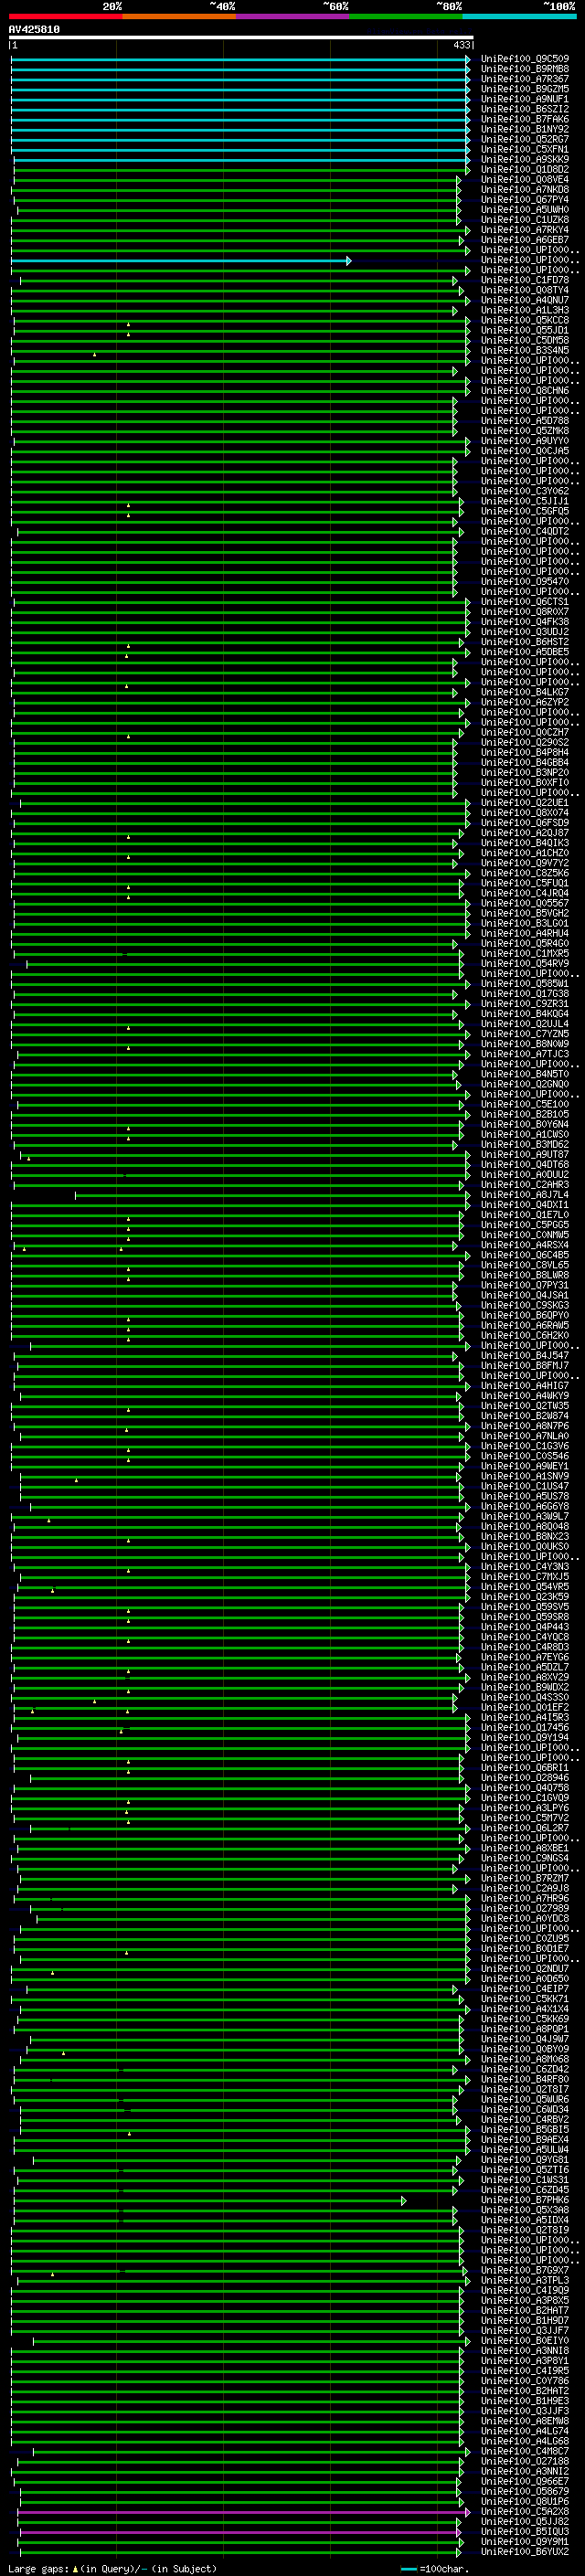The width and height of the screenshot is (585, 2576).
Task: Select the UniRef100_Q27188 label
Action: coord(524,2461)
